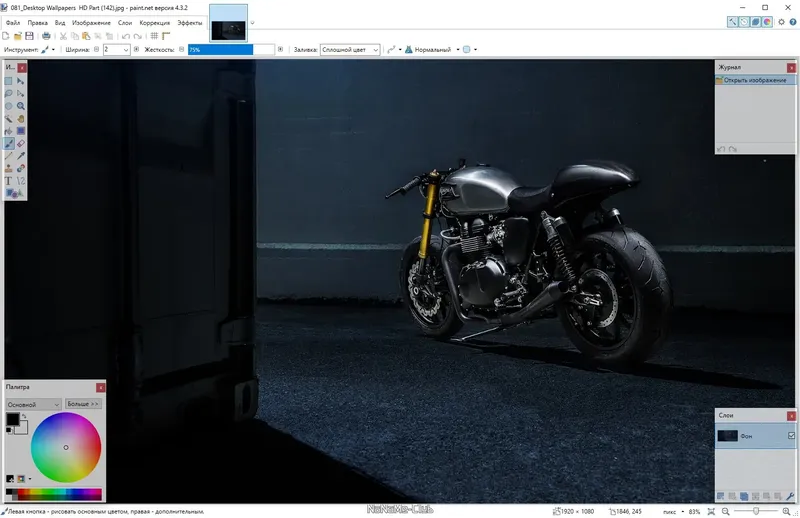This screenshot has width=800, height=518.
Task: Toggle the Colors window button at top right
Action: click(x=767, y=21)
